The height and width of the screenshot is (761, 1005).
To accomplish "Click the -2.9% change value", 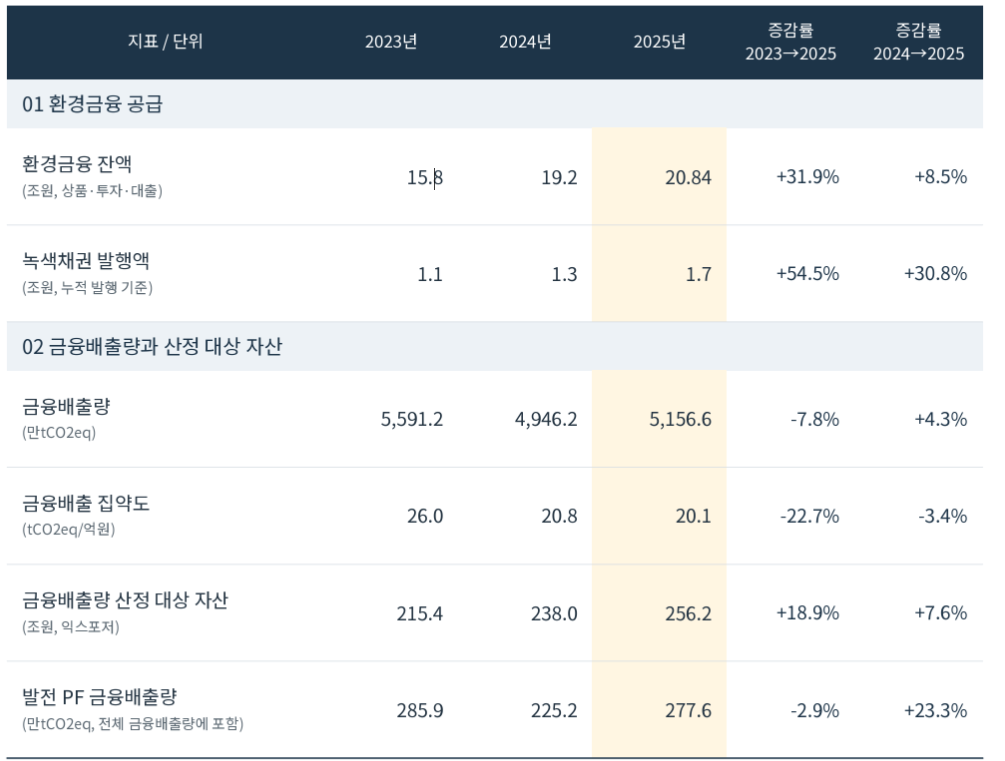I will pos(815,710).
